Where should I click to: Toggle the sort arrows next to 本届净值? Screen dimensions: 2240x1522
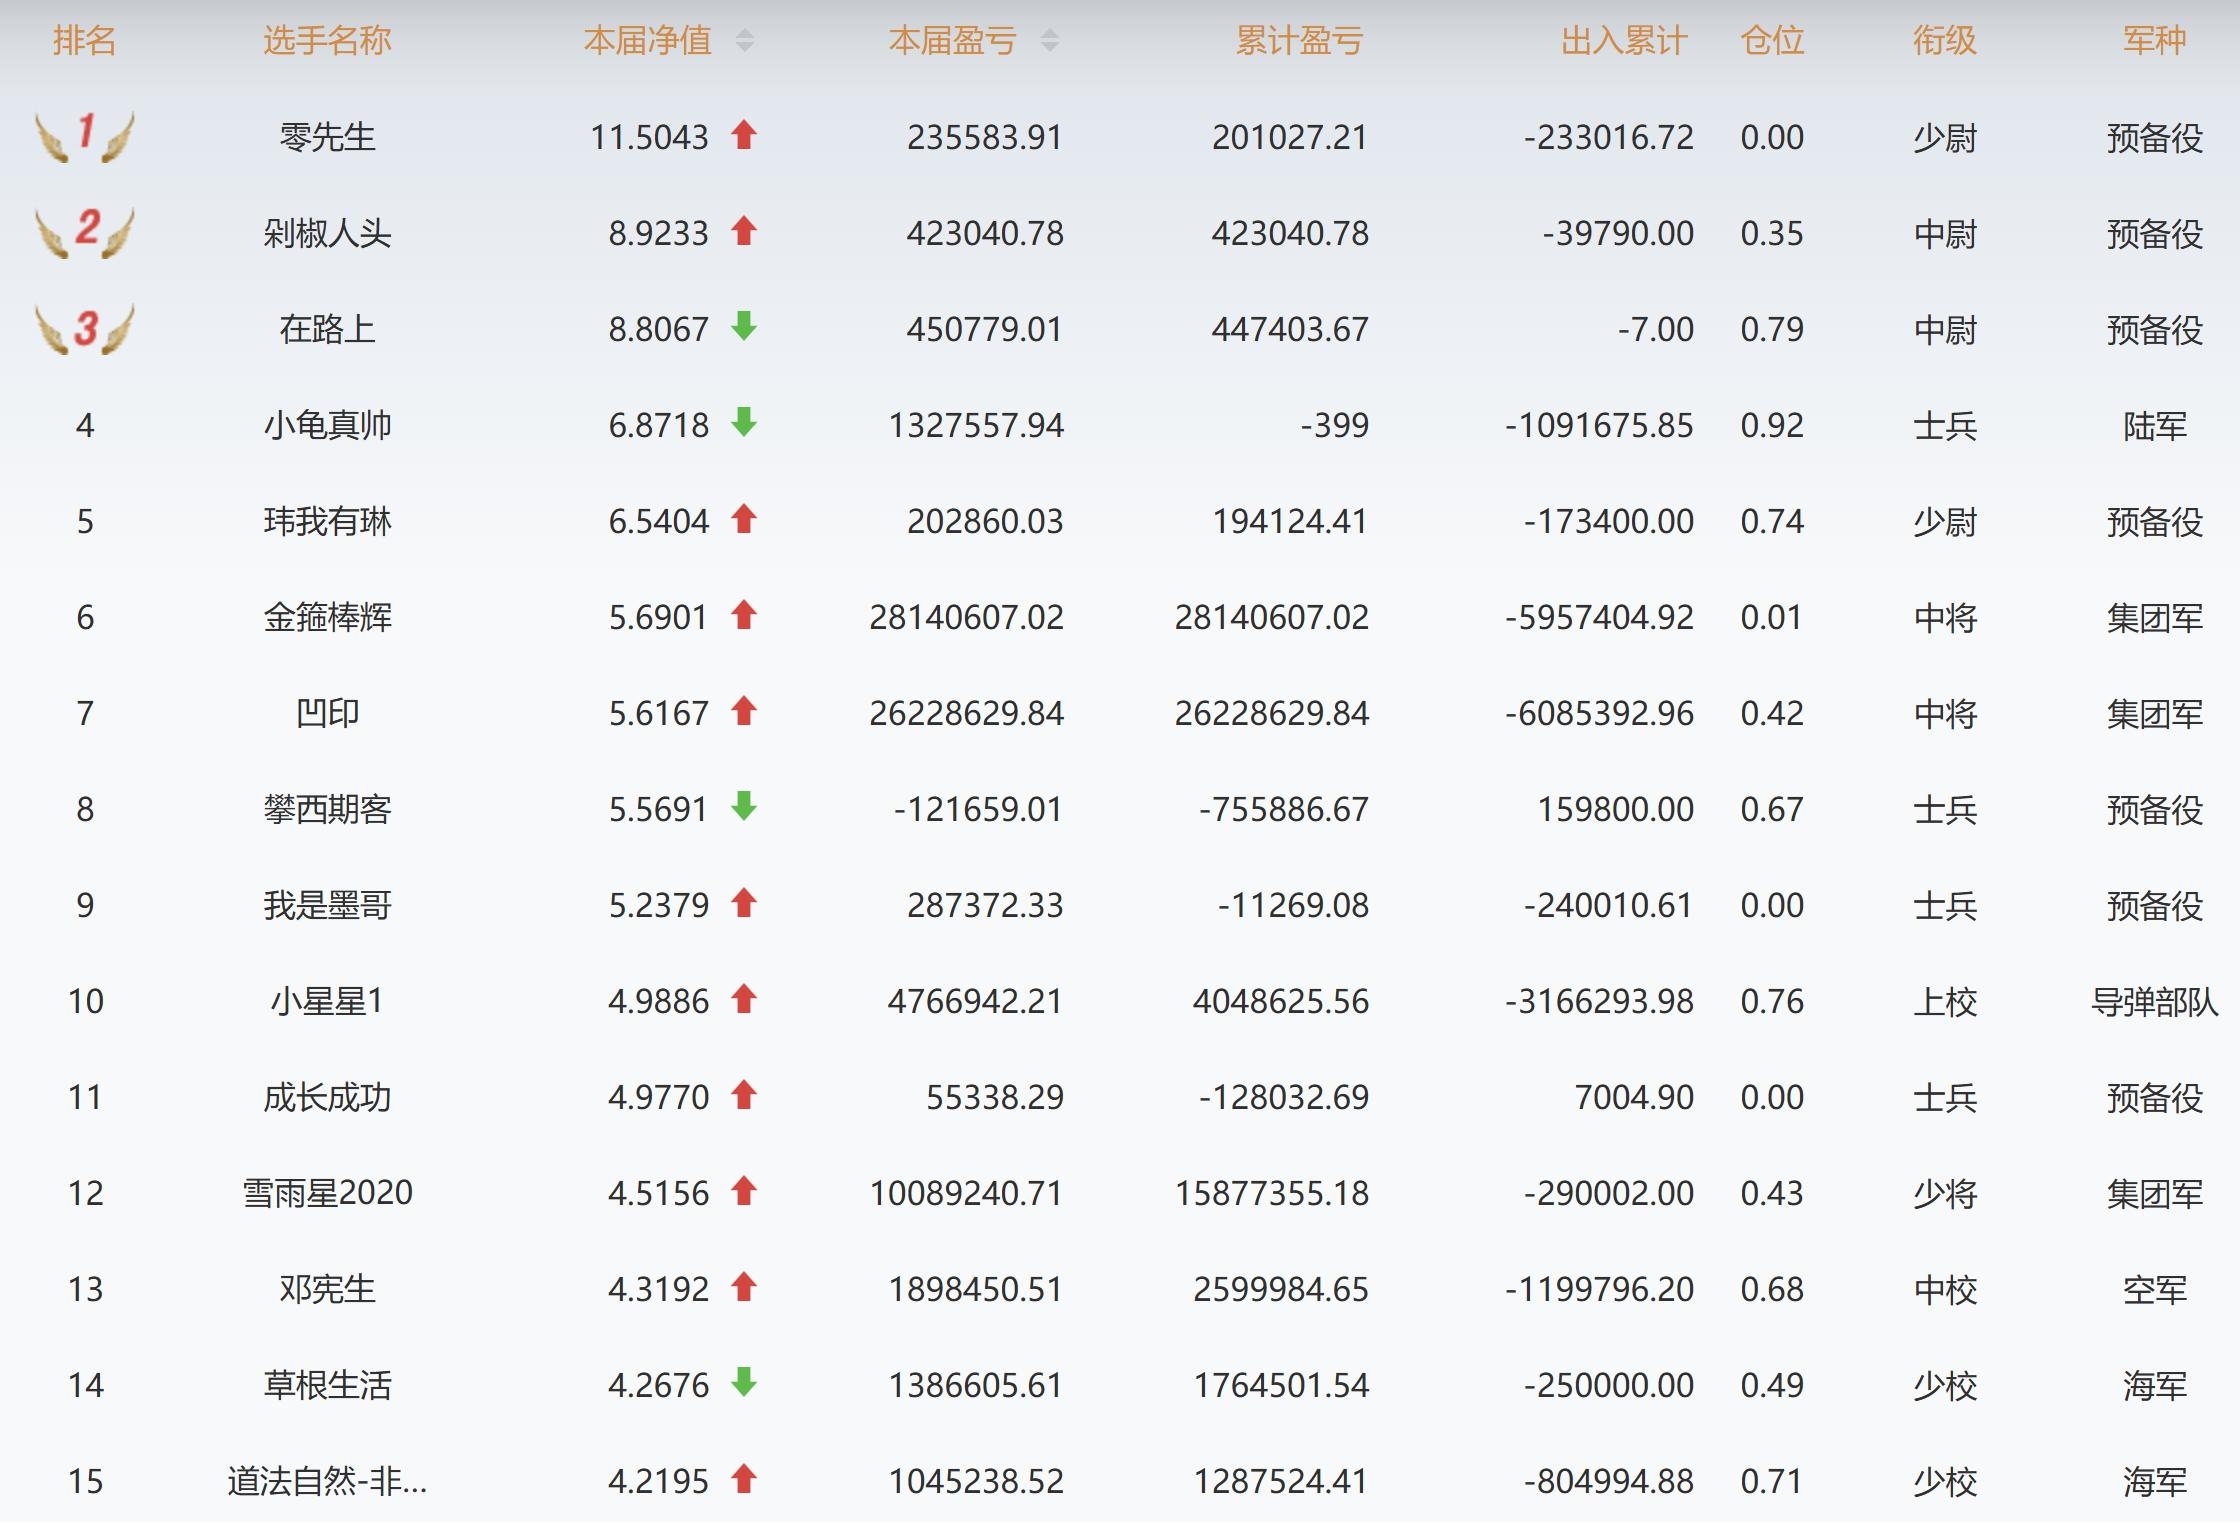[745, 41]
